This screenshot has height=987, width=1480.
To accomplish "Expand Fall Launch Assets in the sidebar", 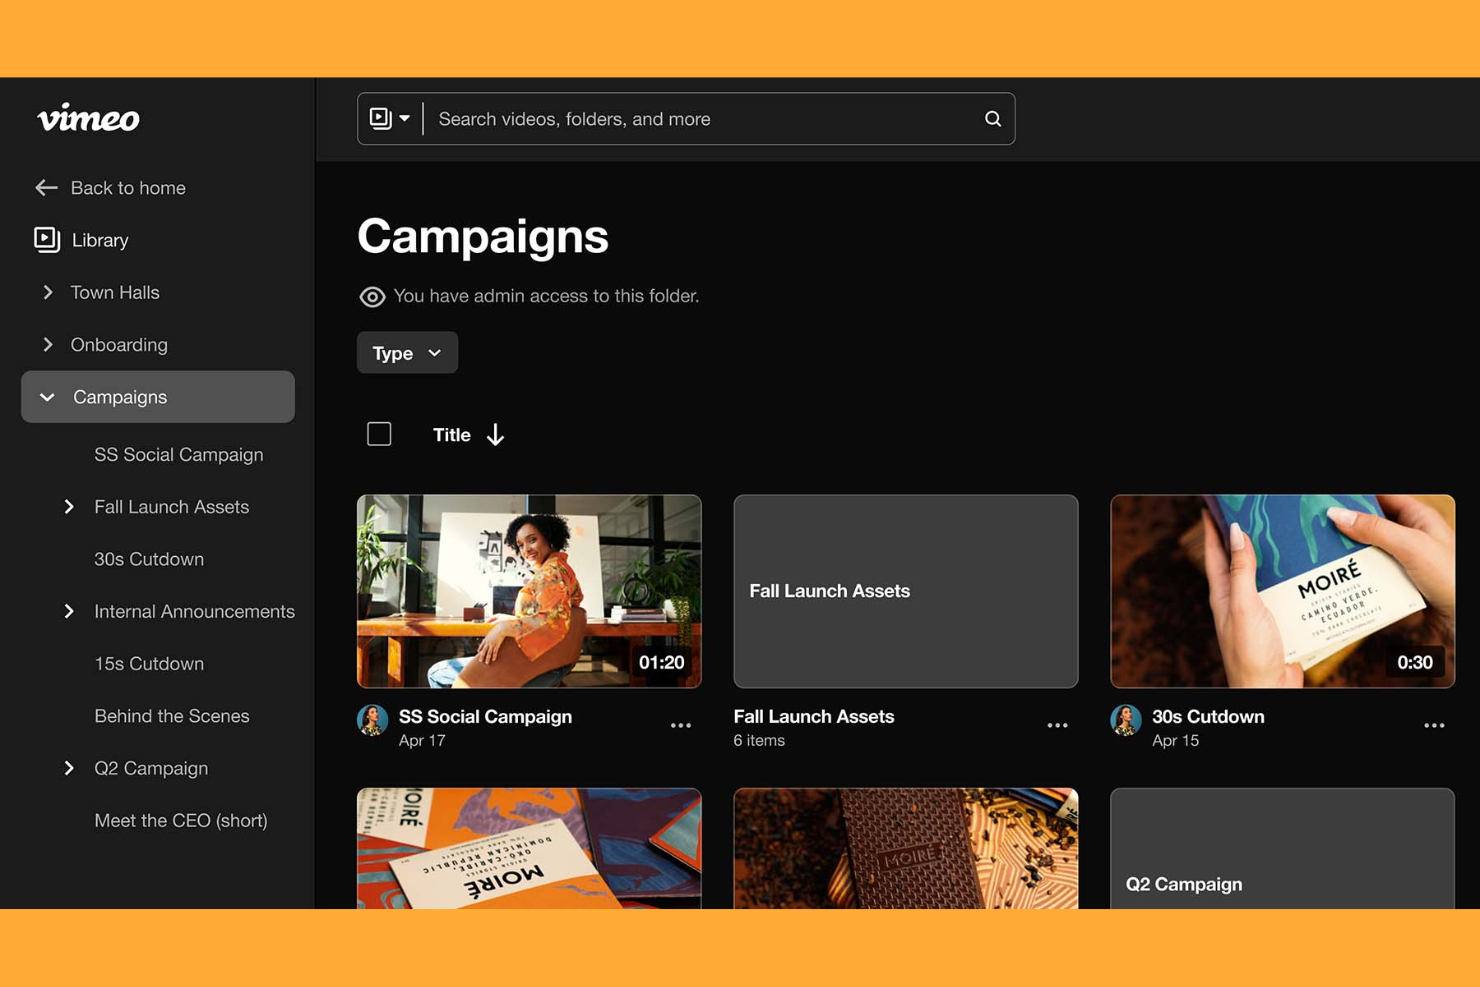I will click(69, 507).
